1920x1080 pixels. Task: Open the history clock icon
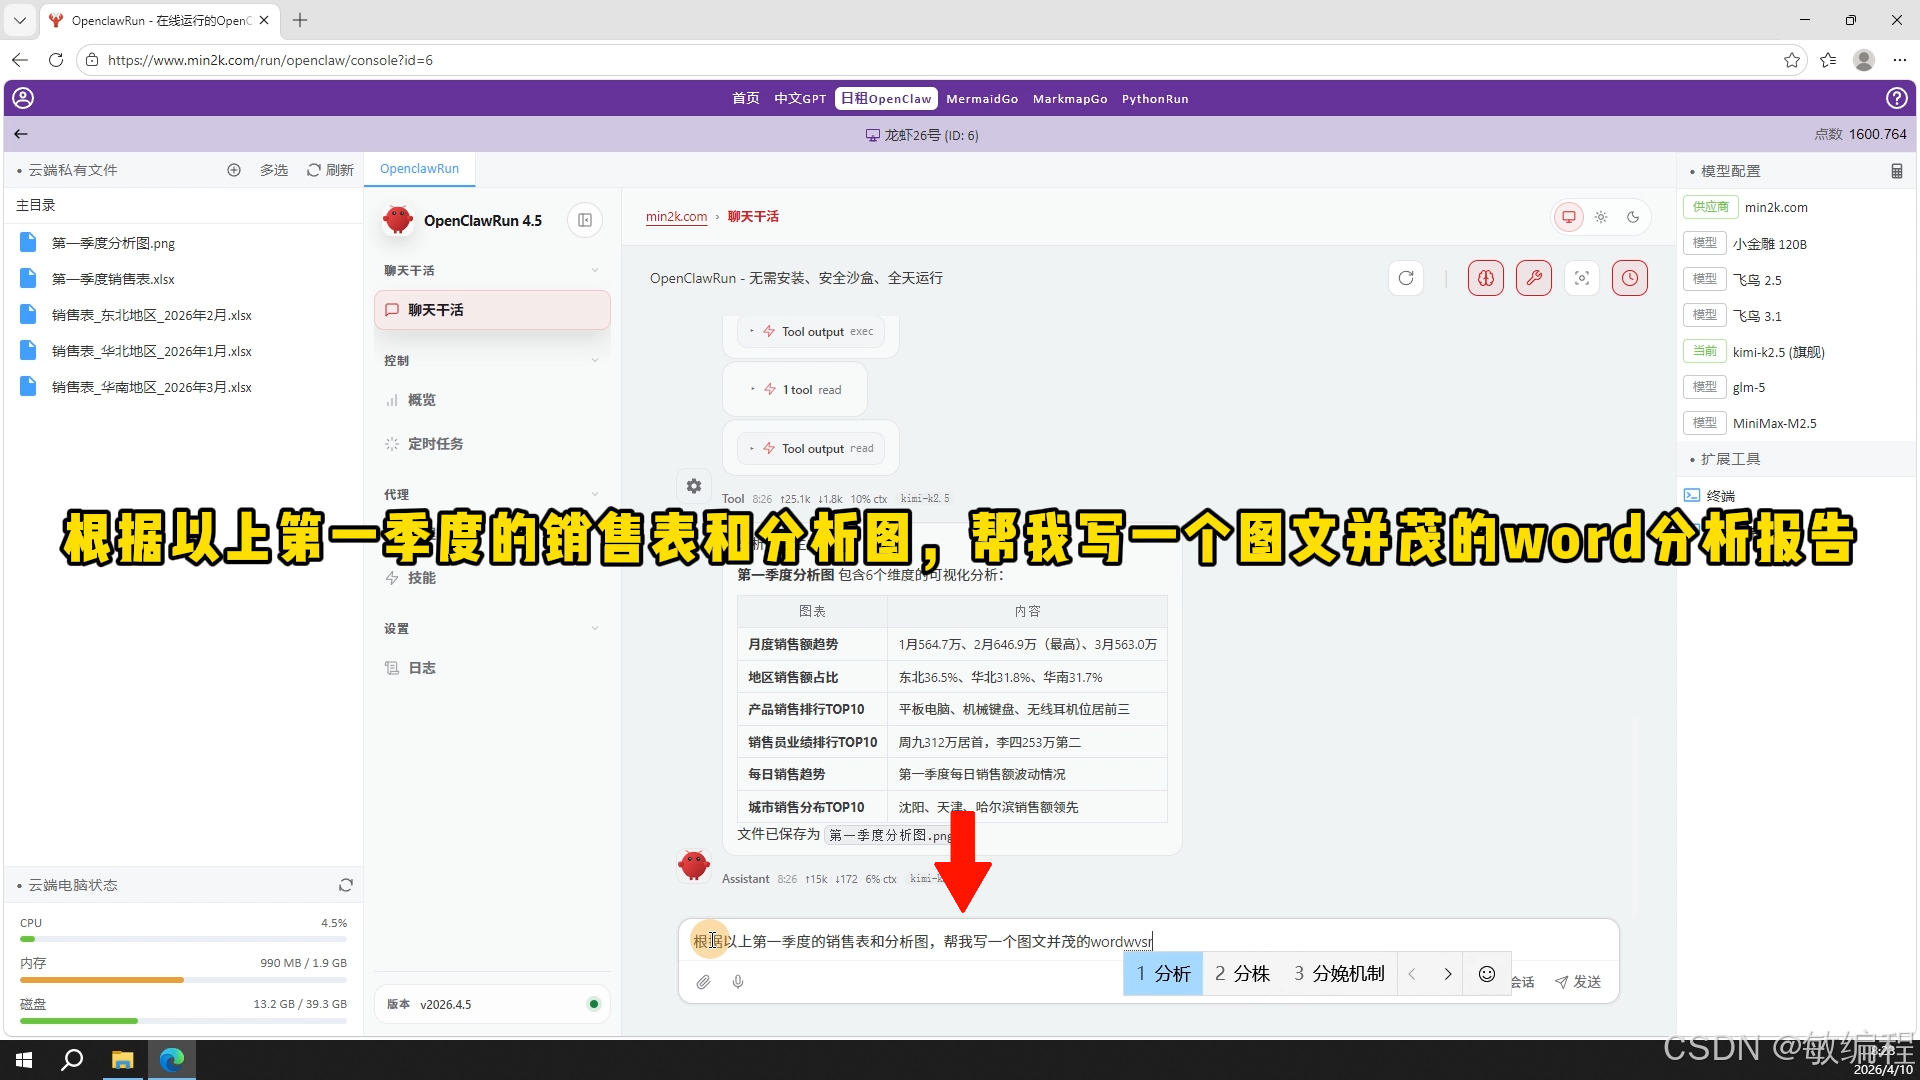(1630, 278)
